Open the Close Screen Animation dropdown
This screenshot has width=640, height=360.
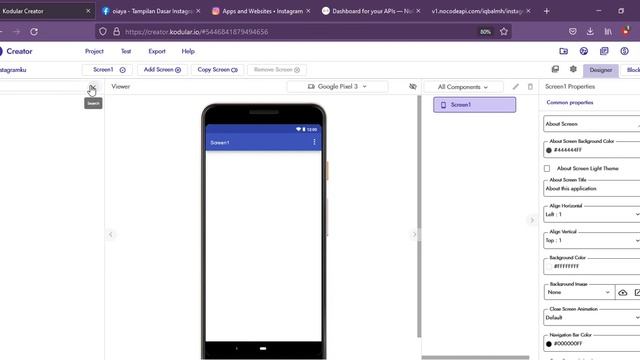(591, 318)
